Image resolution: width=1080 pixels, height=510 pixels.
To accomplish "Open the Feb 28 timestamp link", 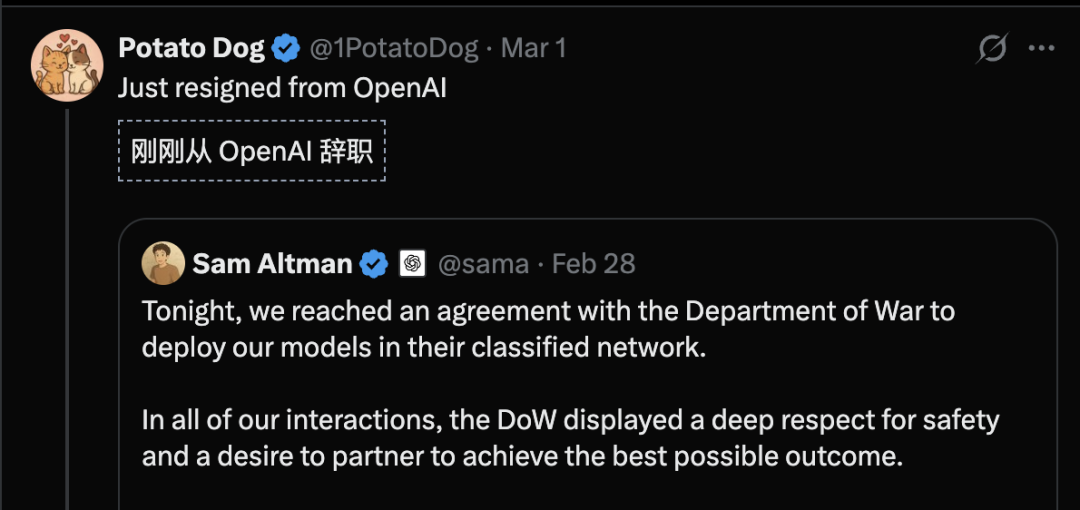I will pos(594,264).
